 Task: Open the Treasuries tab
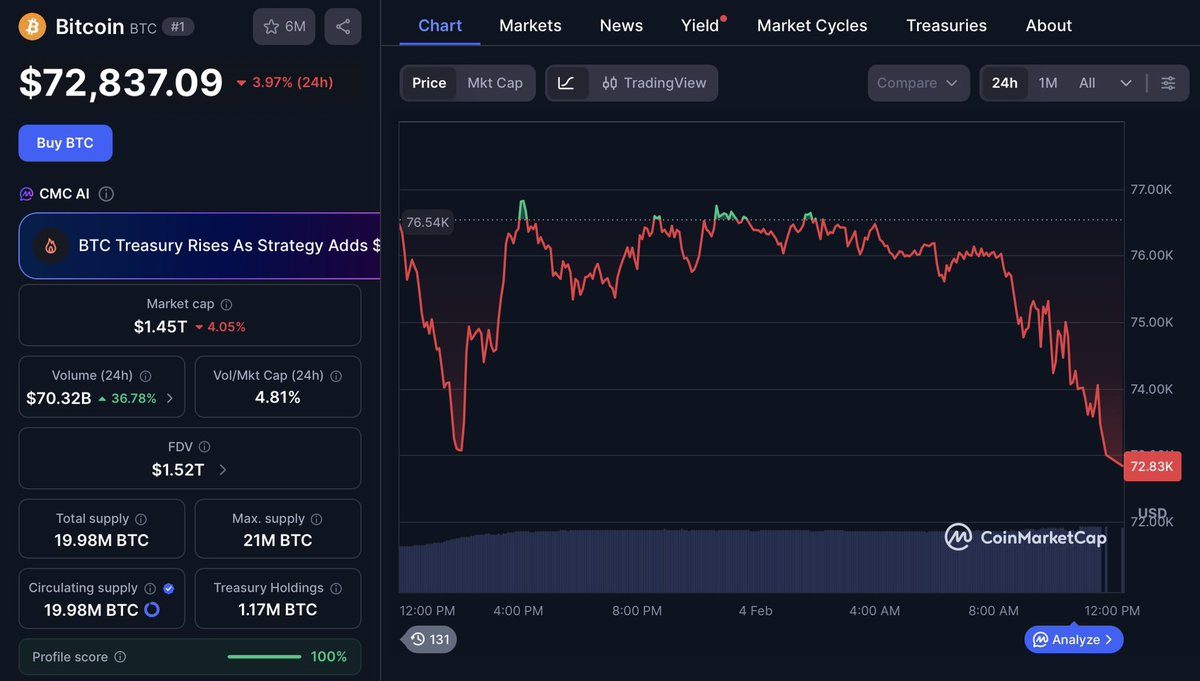tap(946, 26)
